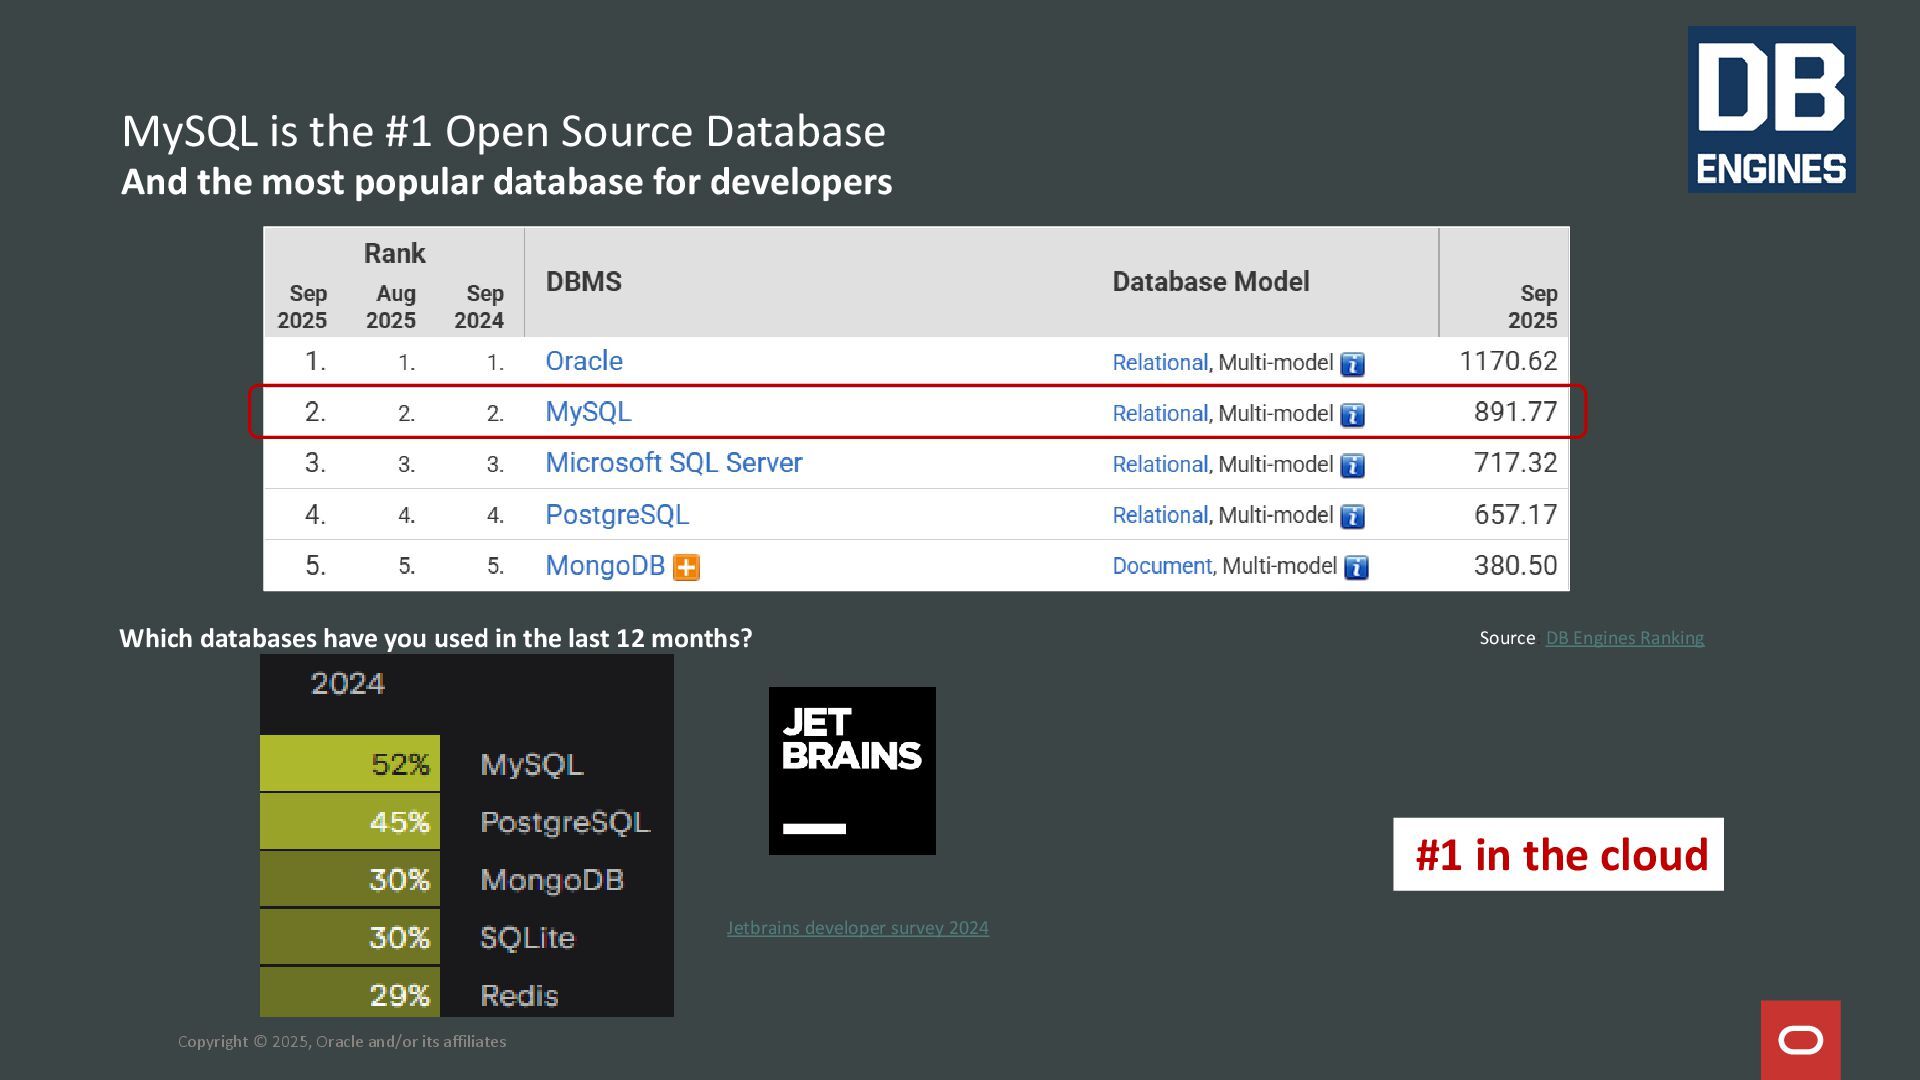Open Jetbrains developer survey 2024 link
The height and width of the screenshot is (1080, 1920).
(857, 928)
